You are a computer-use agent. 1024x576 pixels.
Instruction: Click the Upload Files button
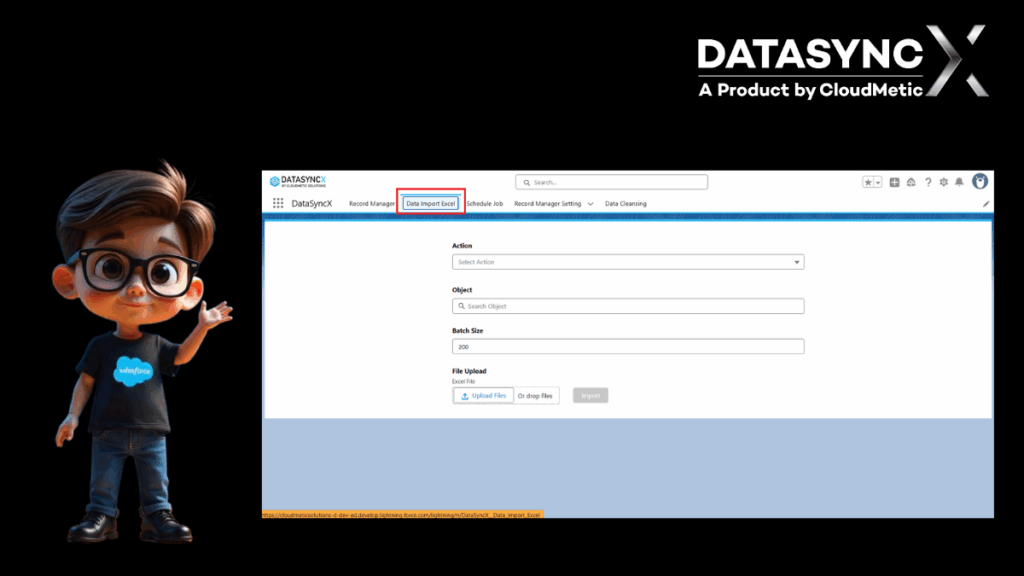tap(483, 395)
